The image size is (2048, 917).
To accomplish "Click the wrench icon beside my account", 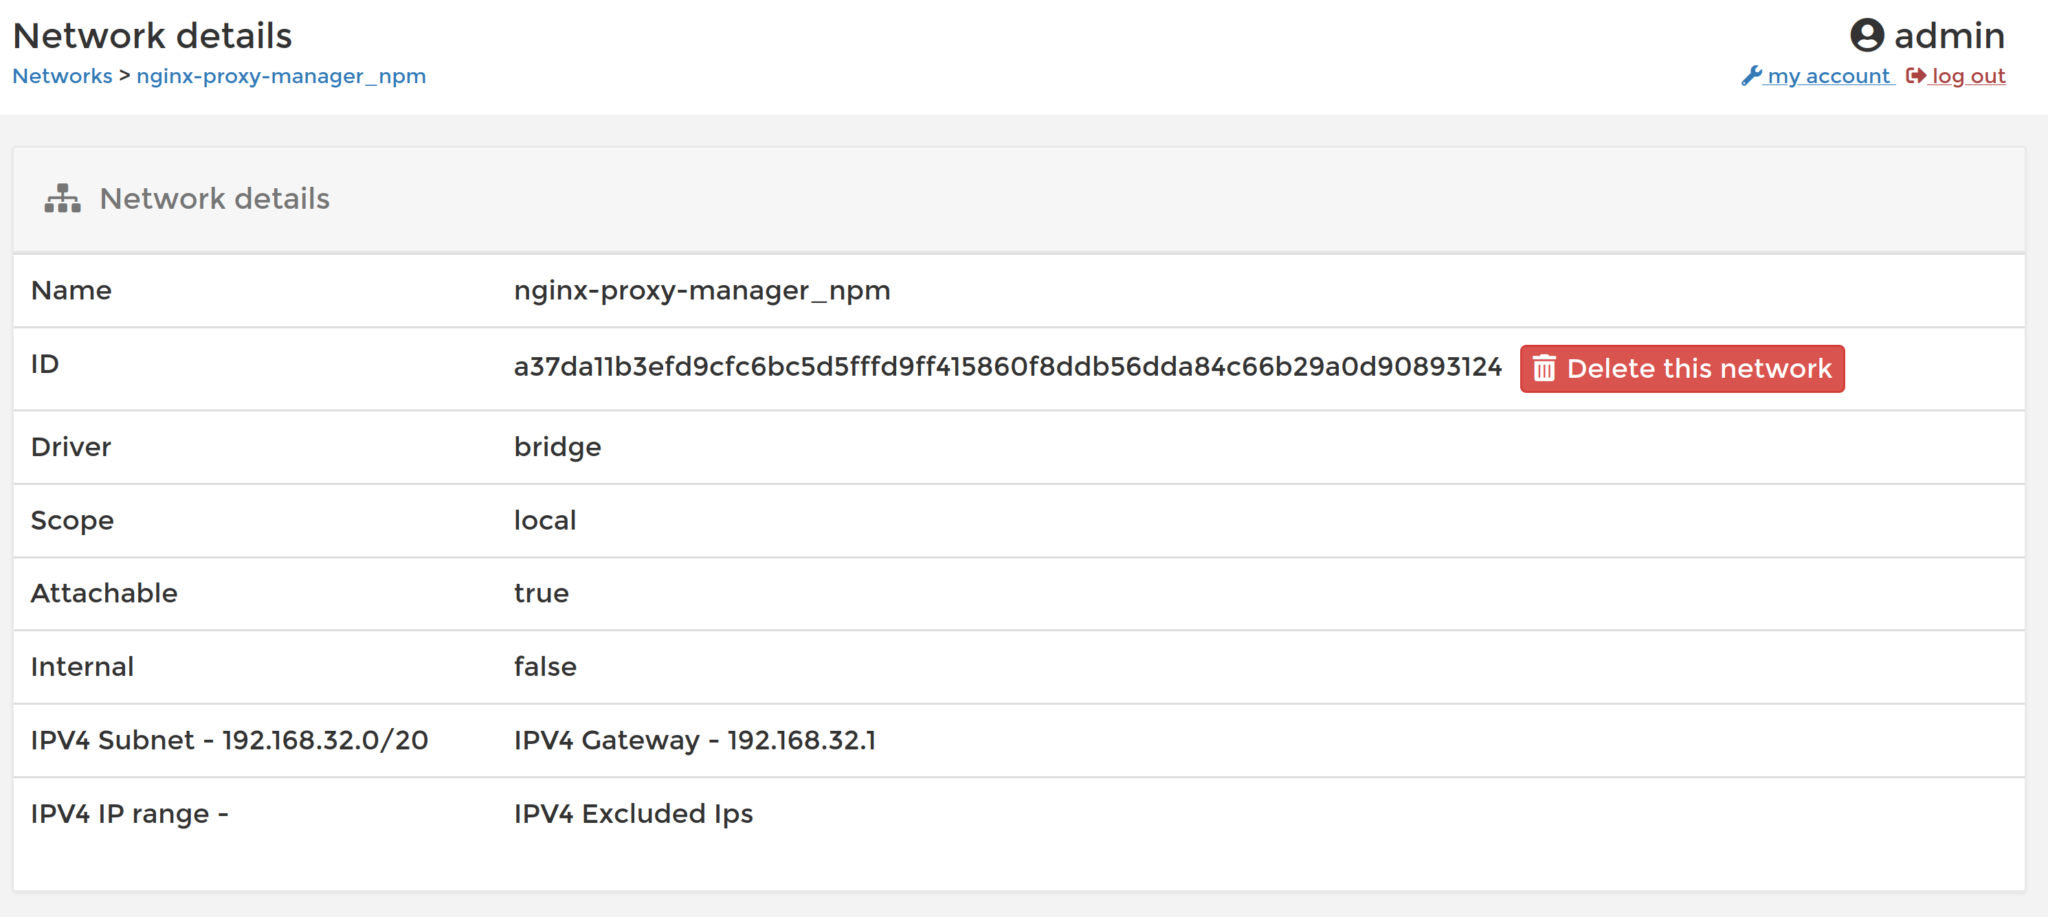I will tap(1752, 75).
